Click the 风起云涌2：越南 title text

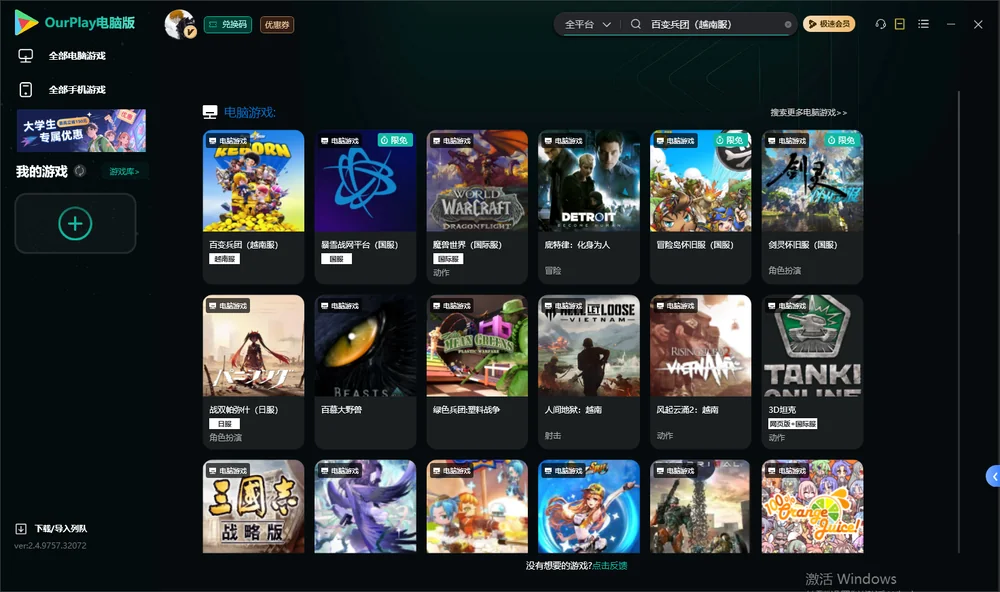click(x=688, y=410)
